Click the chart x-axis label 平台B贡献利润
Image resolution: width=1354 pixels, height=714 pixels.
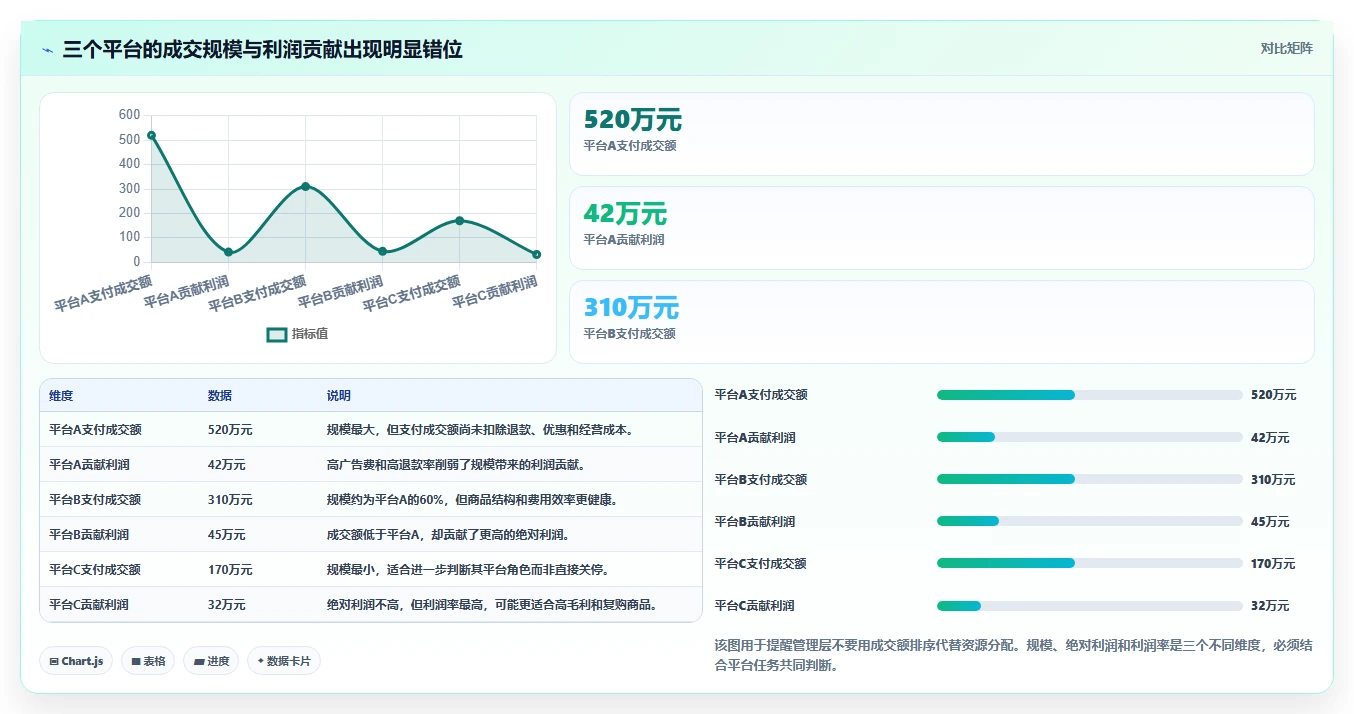click(x=340, y=291)
